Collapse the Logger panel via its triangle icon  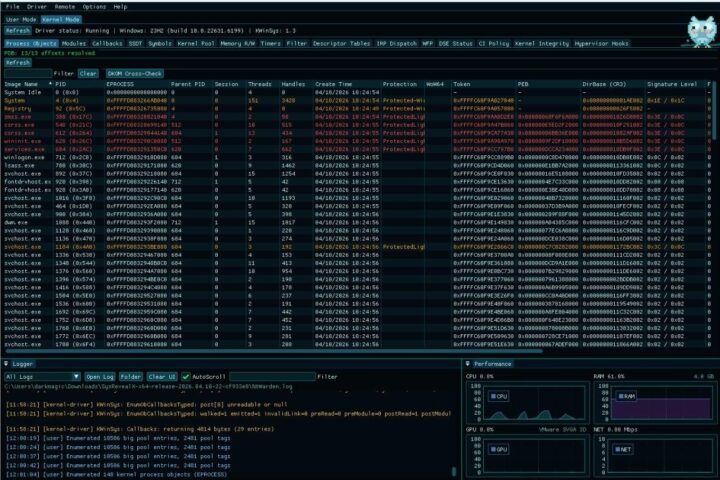[x=6, y=364]
